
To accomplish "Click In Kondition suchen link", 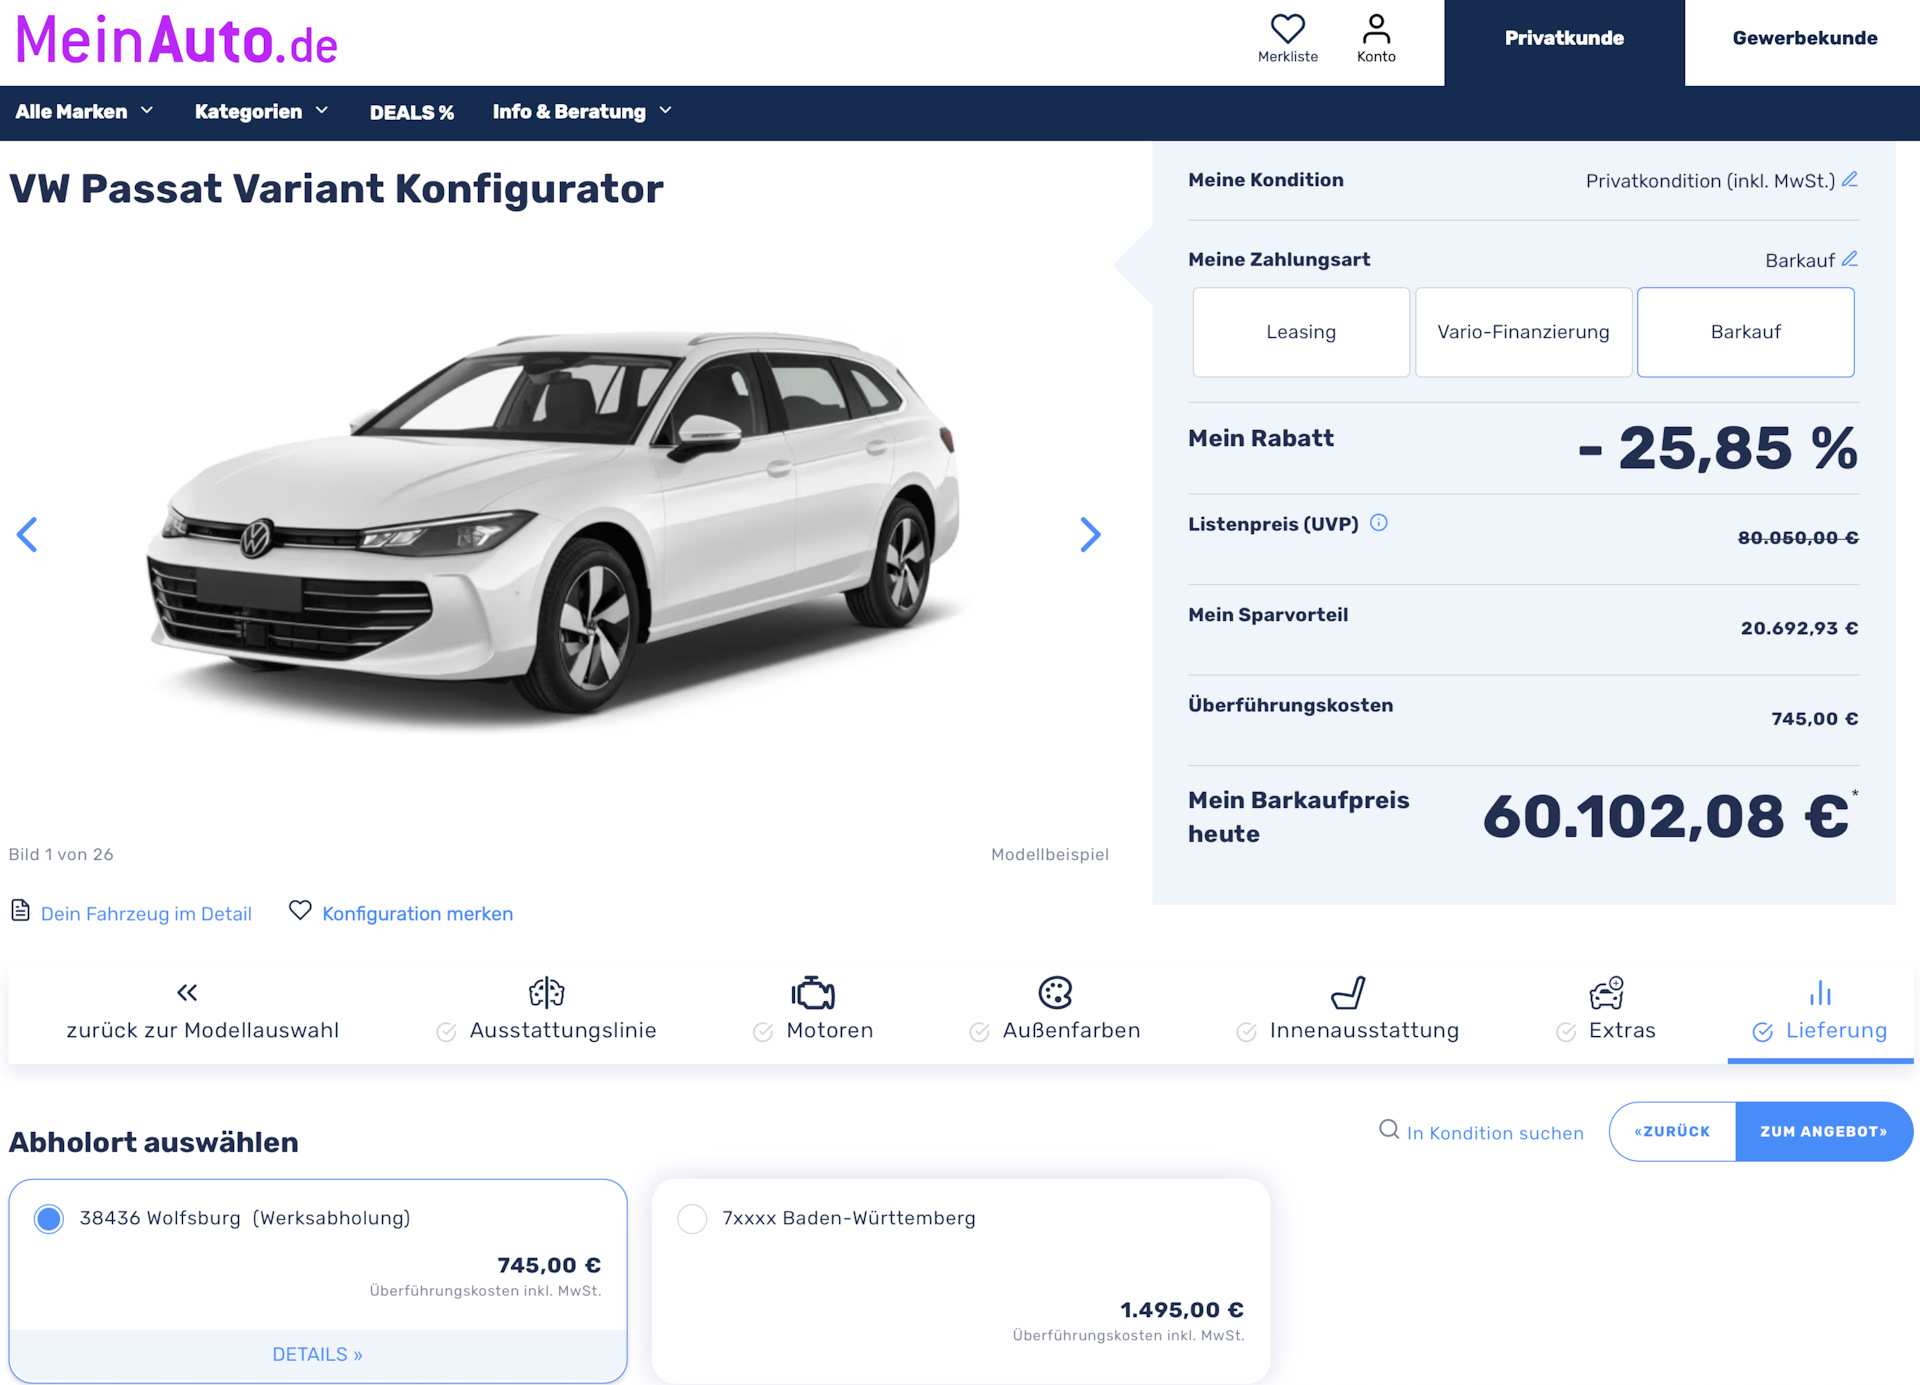I will coord(1495,1132).
